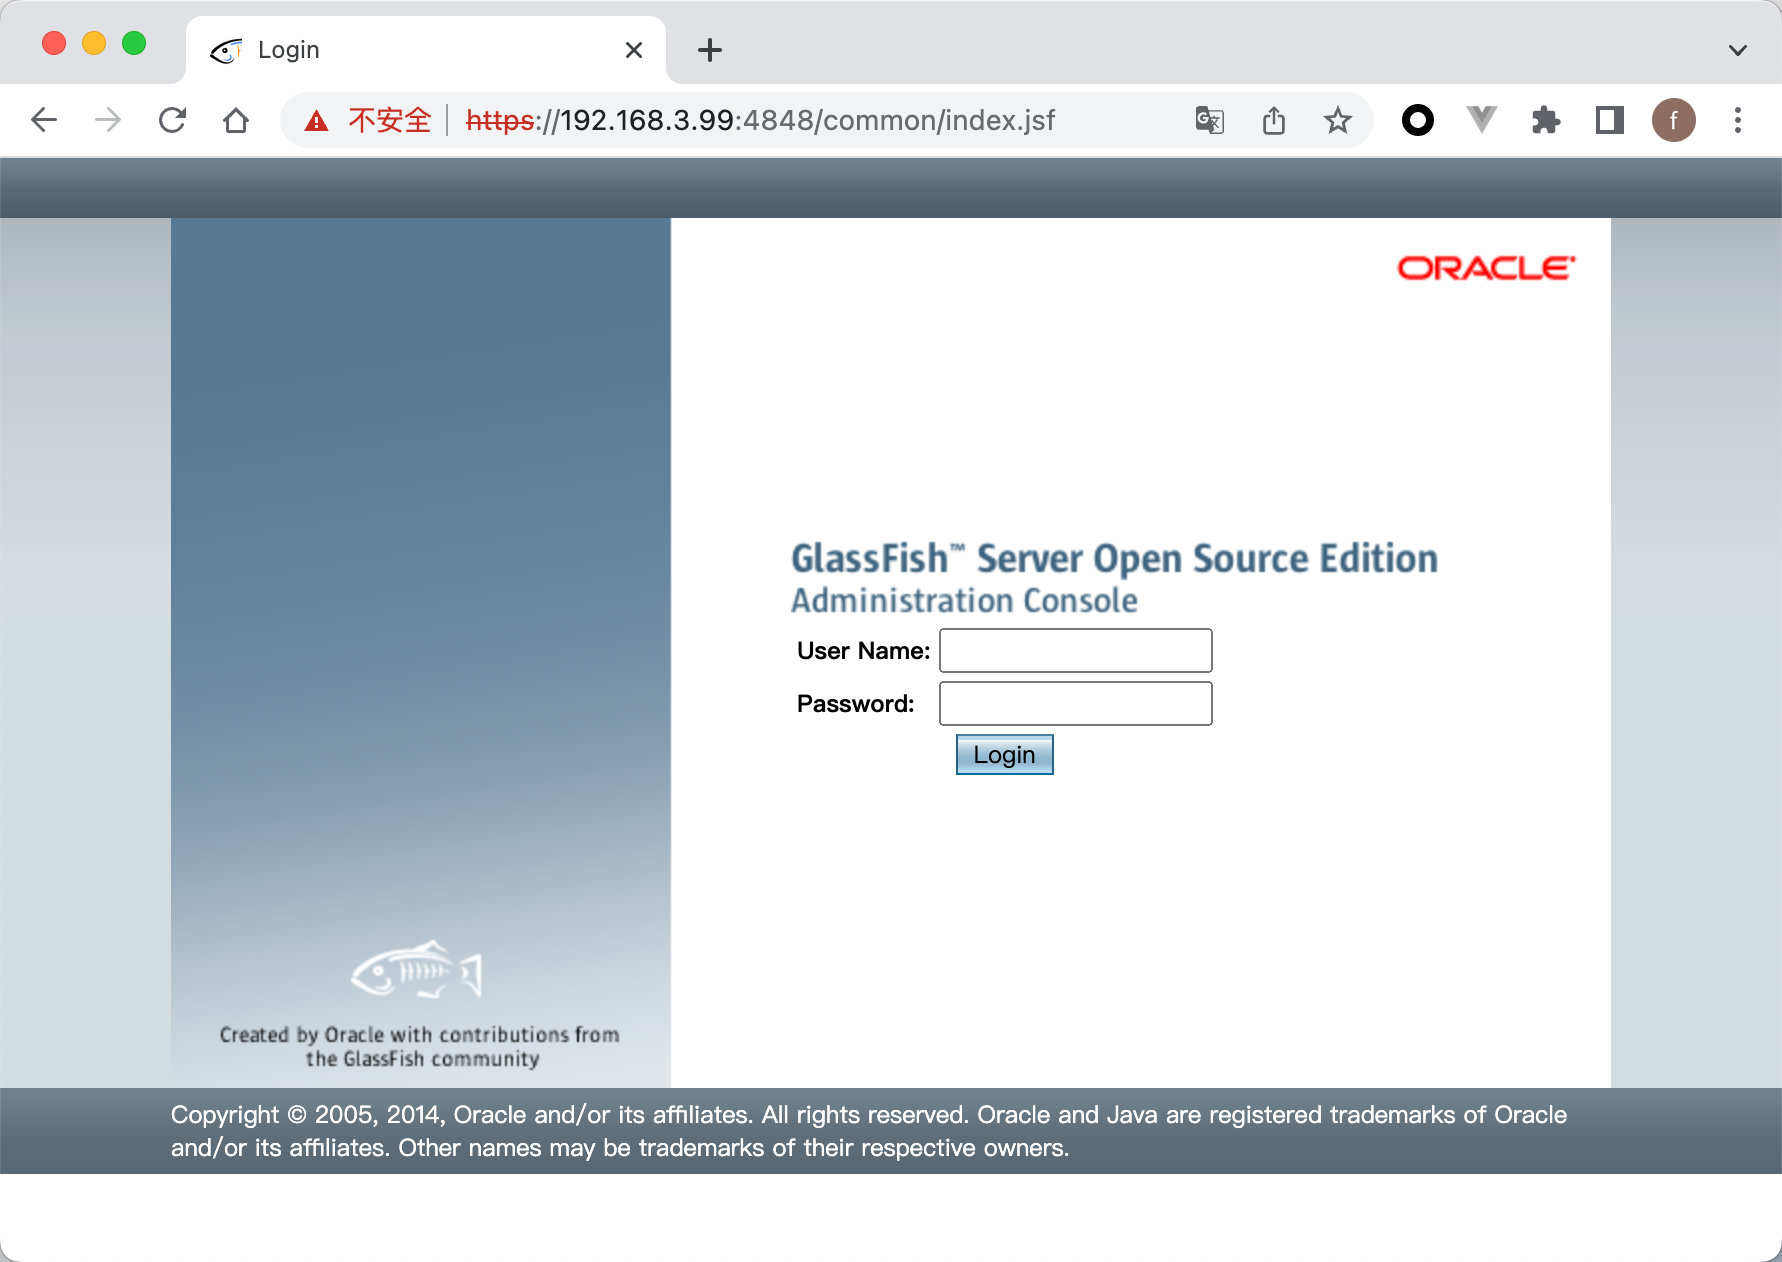This screenshot has height=1262, width=1782.
Task: Toggle the browser side panel
Action: (x=1609, y=121)
